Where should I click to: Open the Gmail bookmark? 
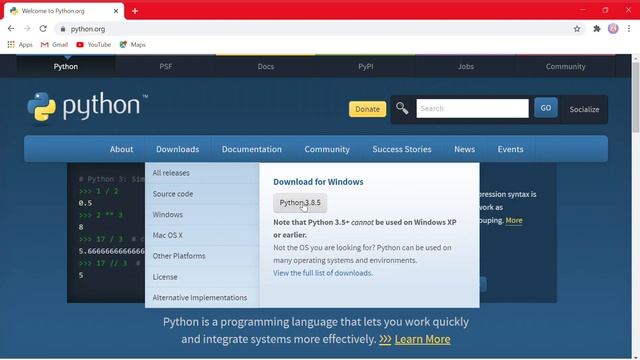54,44
